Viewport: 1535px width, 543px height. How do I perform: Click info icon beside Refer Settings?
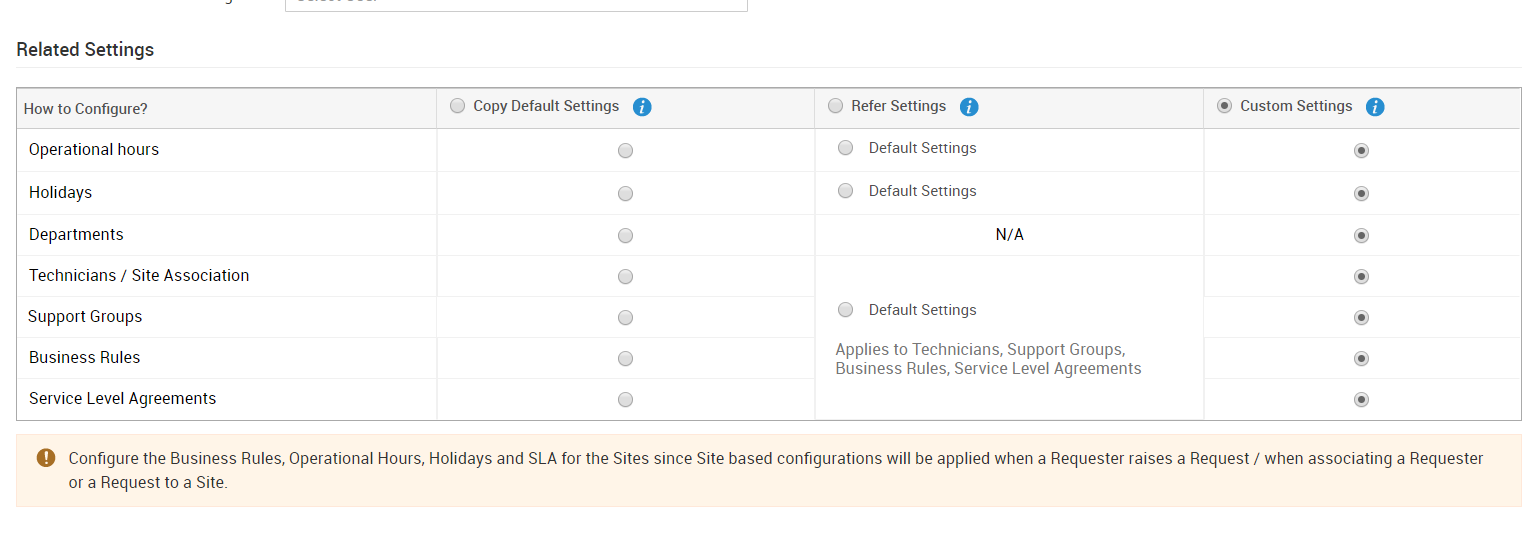pos(968,107)
